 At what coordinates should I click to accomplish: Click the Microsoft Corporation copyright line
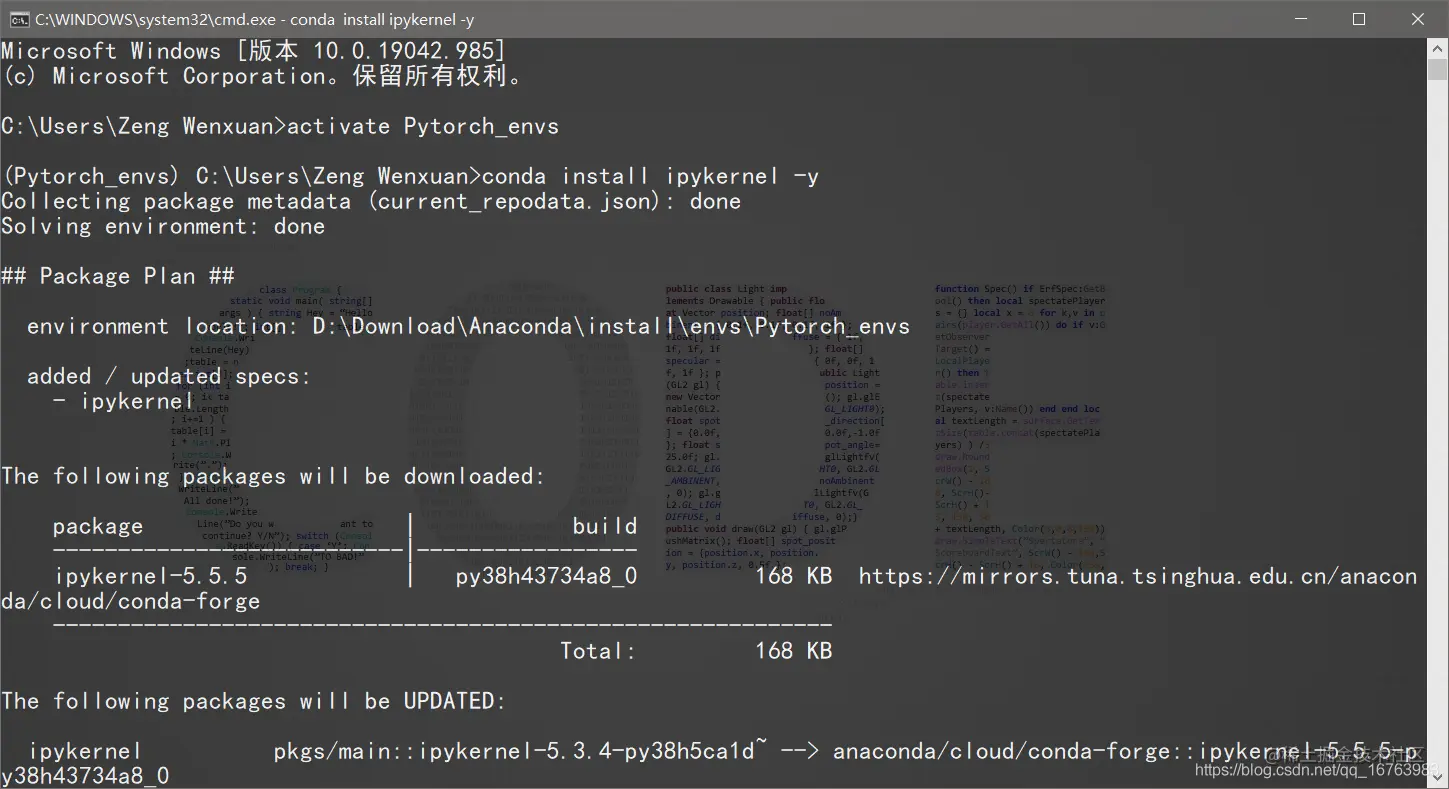[x=262, y=76]
